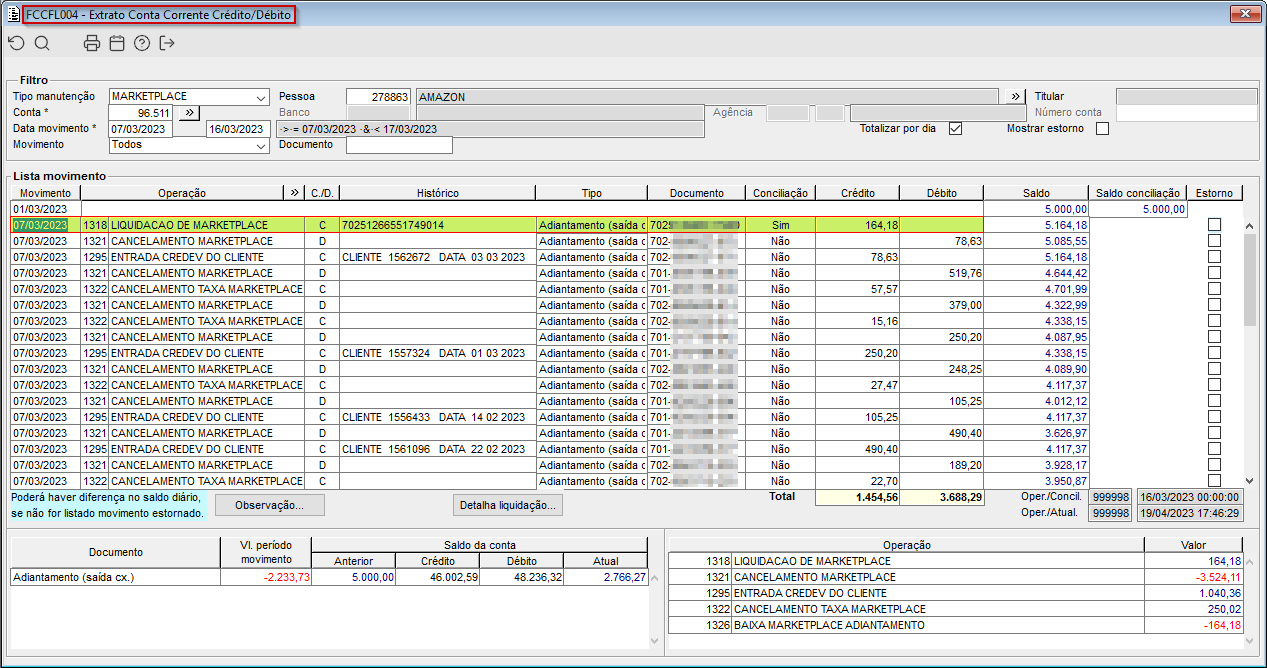Viewport: 1267px width, 668px height.
Task: Click the Pessoa code field 278863
Action: click(x=378, y=97)
